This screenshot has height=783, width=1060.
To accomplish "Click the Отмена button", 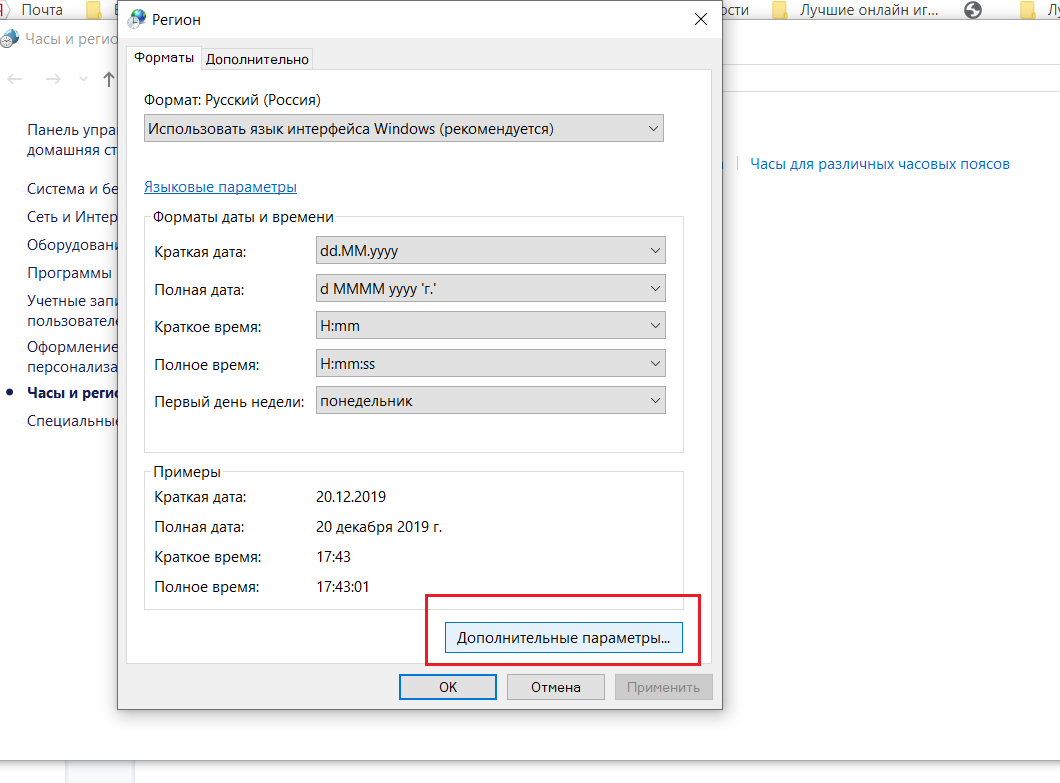I will (x=556, y=687).
